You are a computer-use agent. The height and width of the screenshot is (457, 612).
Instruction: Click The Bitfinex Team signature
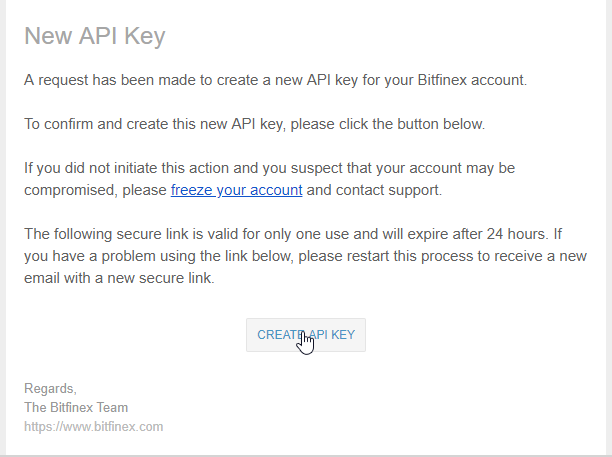[x=76, y=407]
